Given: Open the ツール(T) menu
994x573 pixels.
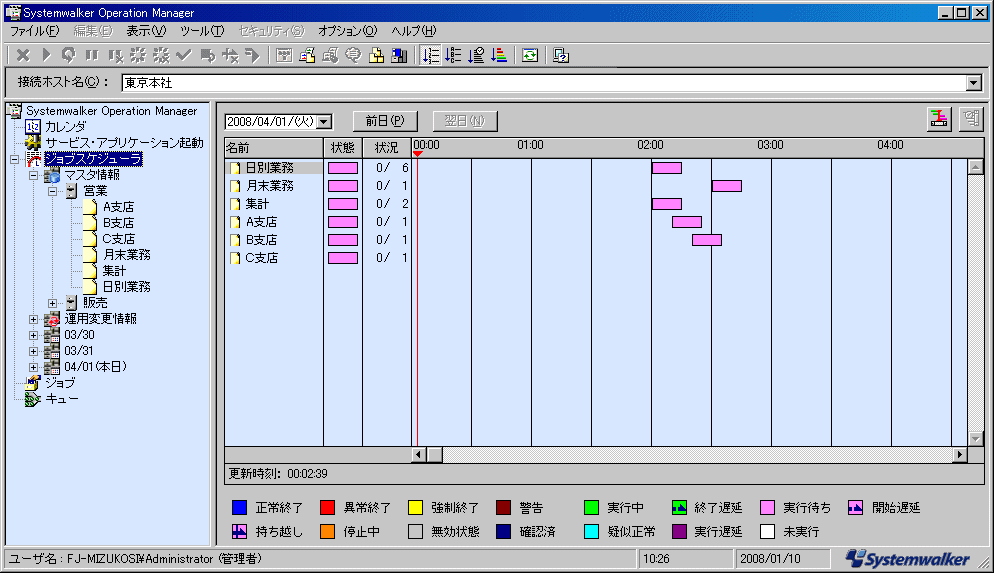Looking at the screenshot, I should 202,30.
